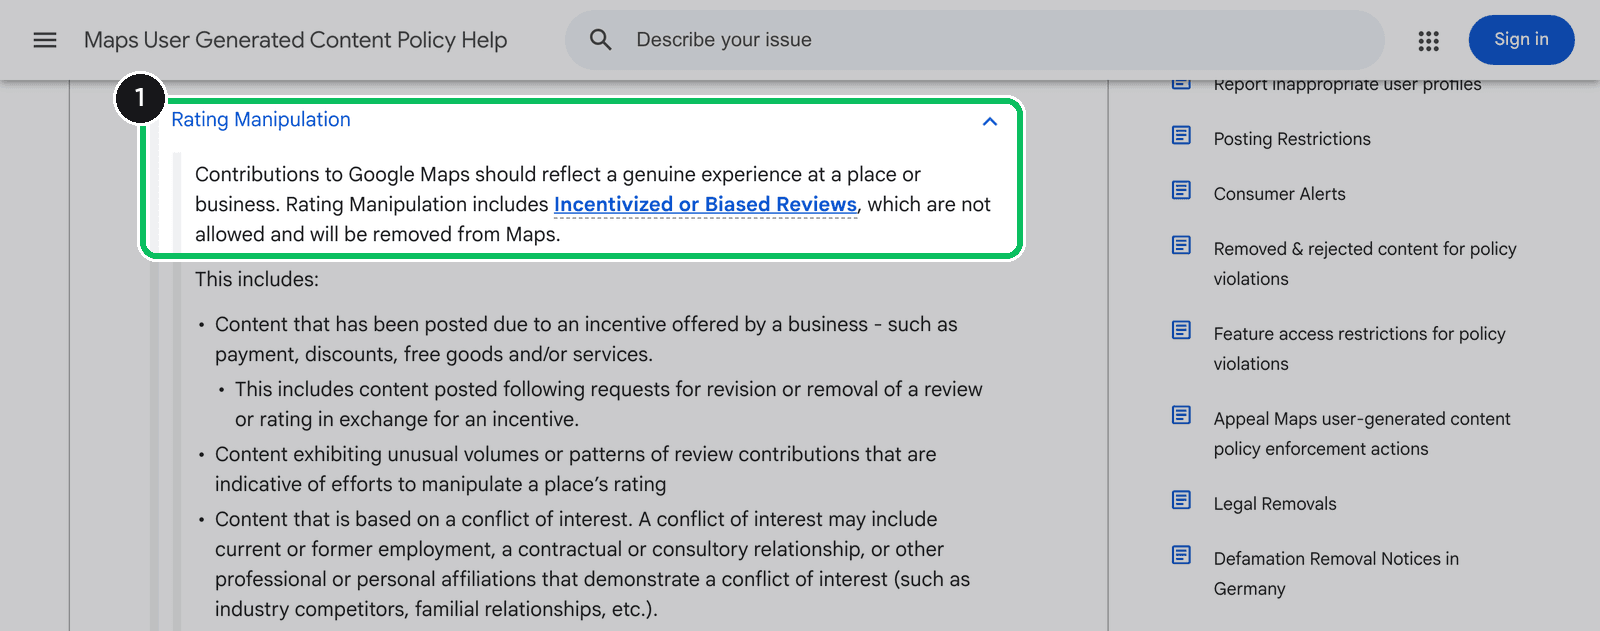Open Removed & rejected content for policy violations
The width and height of the screenshot is (1600, 631).
pyautogui.click(x=1365, y=264)
